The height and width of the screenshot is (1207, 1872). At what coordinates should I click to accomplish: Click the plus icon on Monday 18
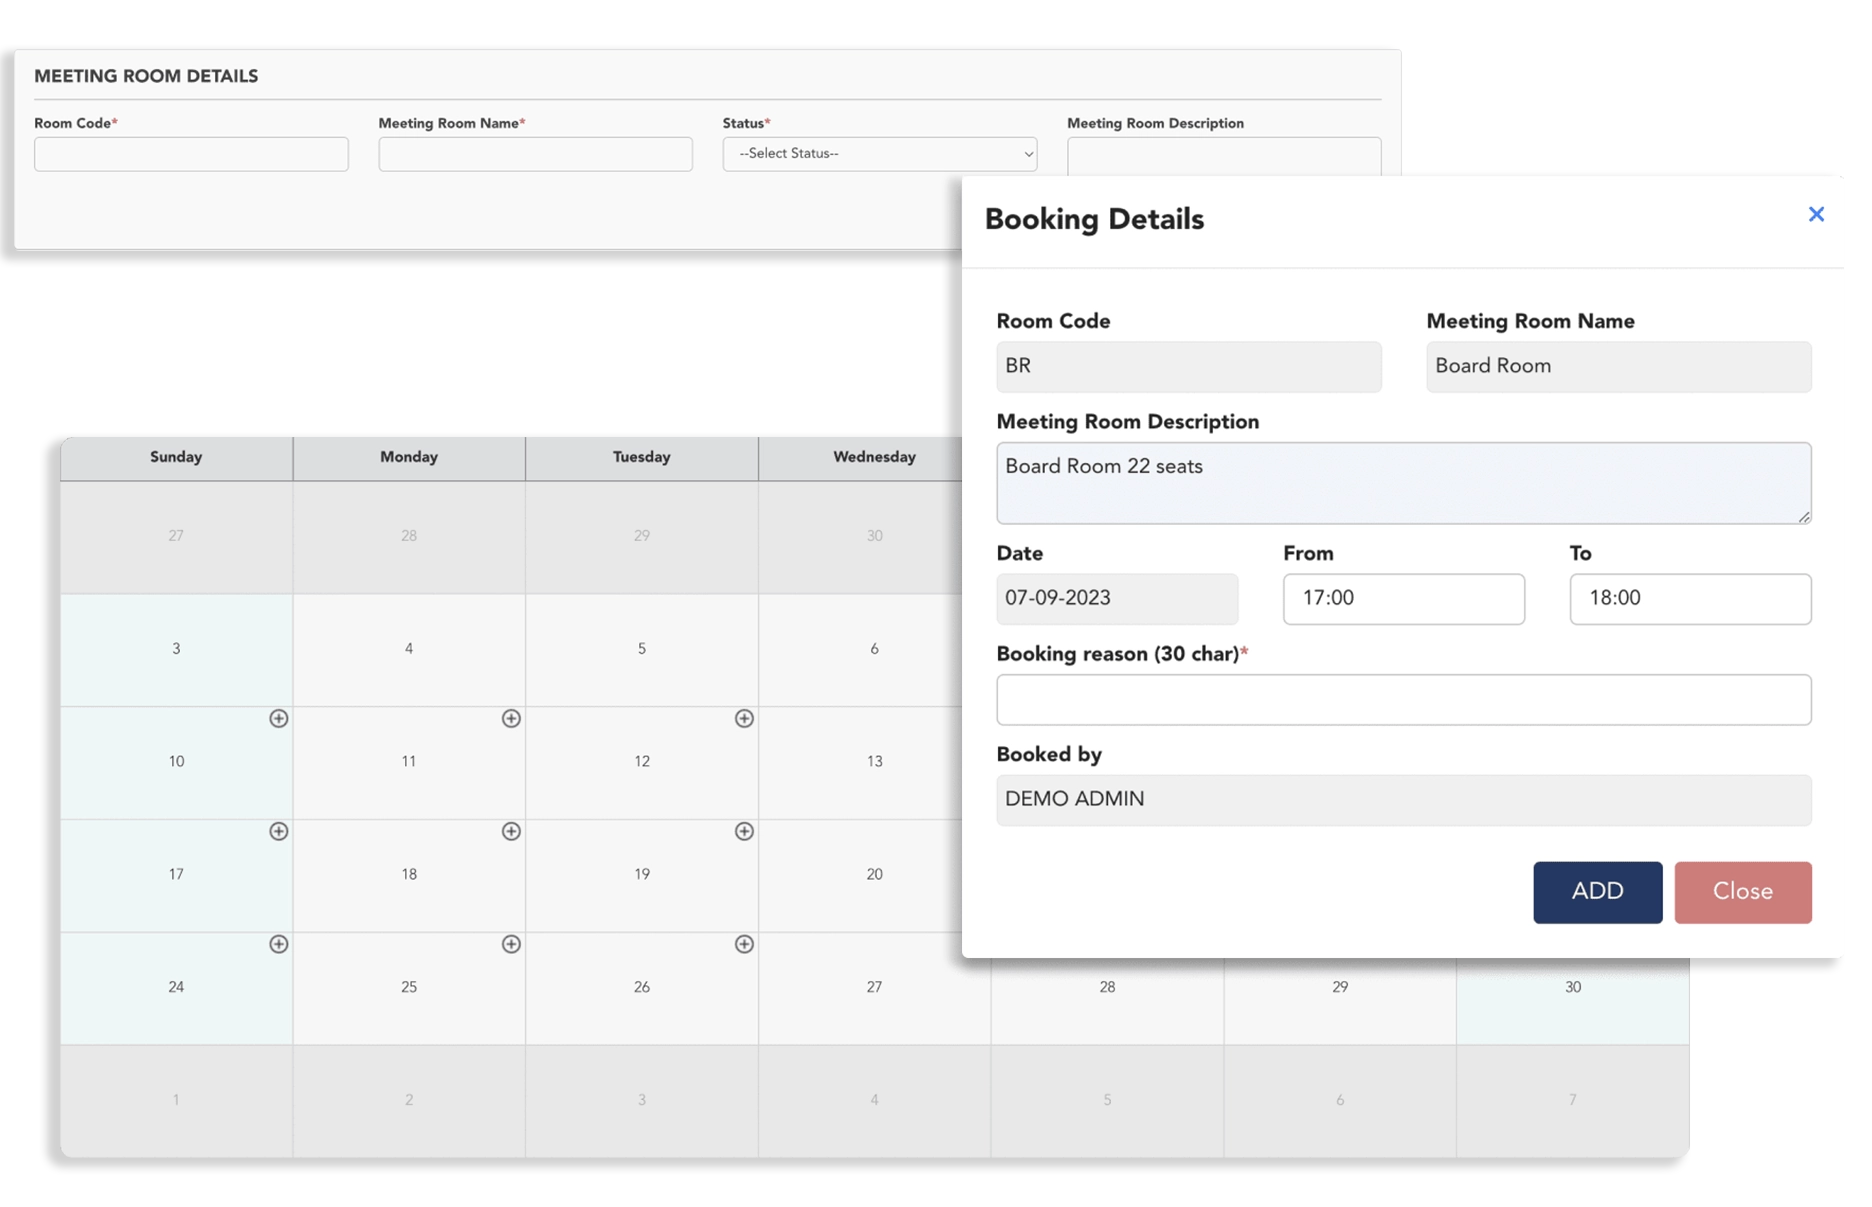(511, 832)
